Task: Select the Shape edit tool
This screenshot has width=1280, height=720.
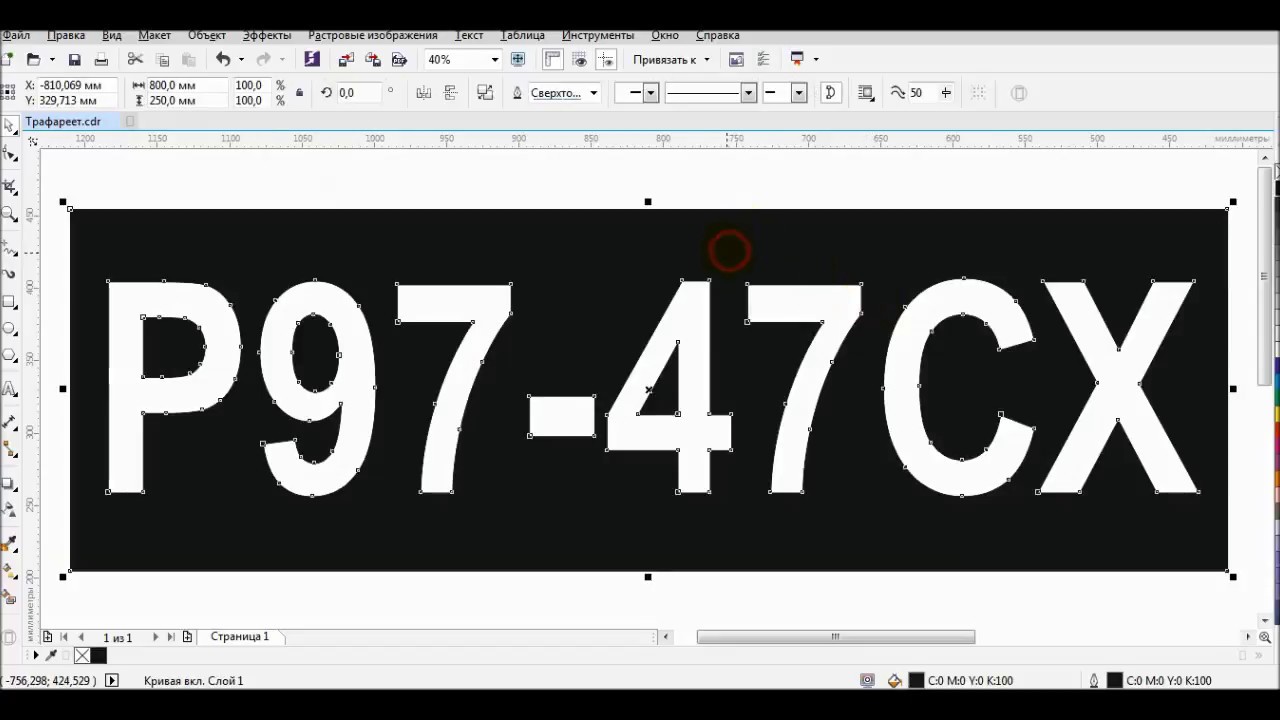Action: pos(10,155)
